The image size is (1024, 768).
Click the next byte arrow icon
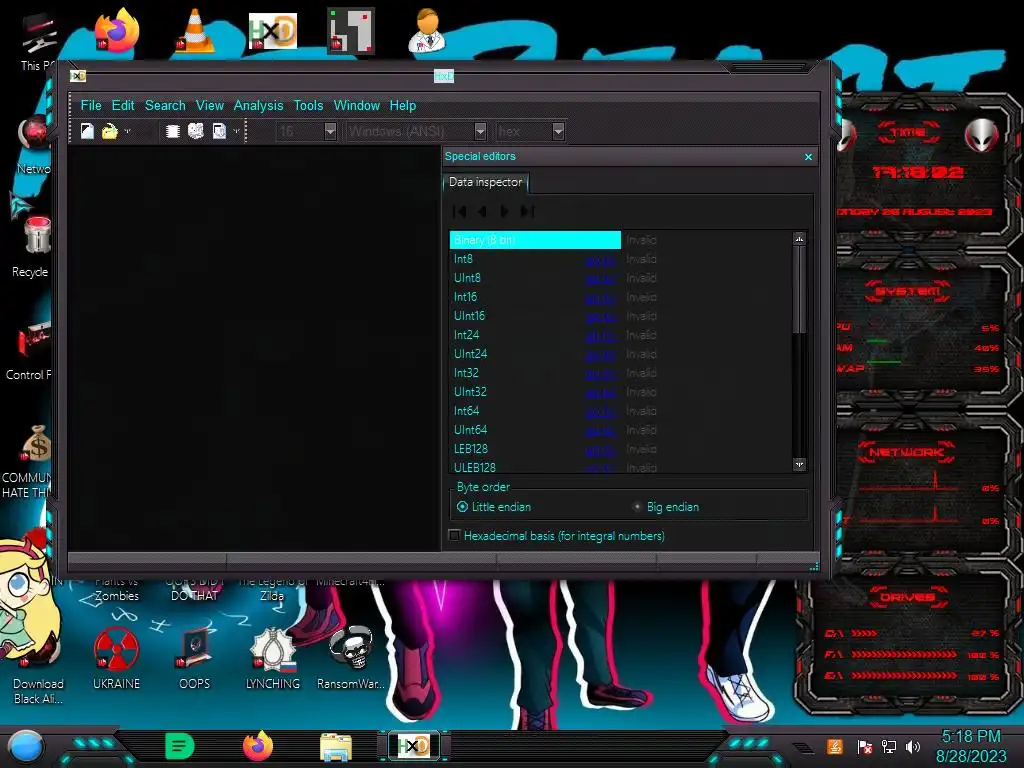(x=504, y=212)
